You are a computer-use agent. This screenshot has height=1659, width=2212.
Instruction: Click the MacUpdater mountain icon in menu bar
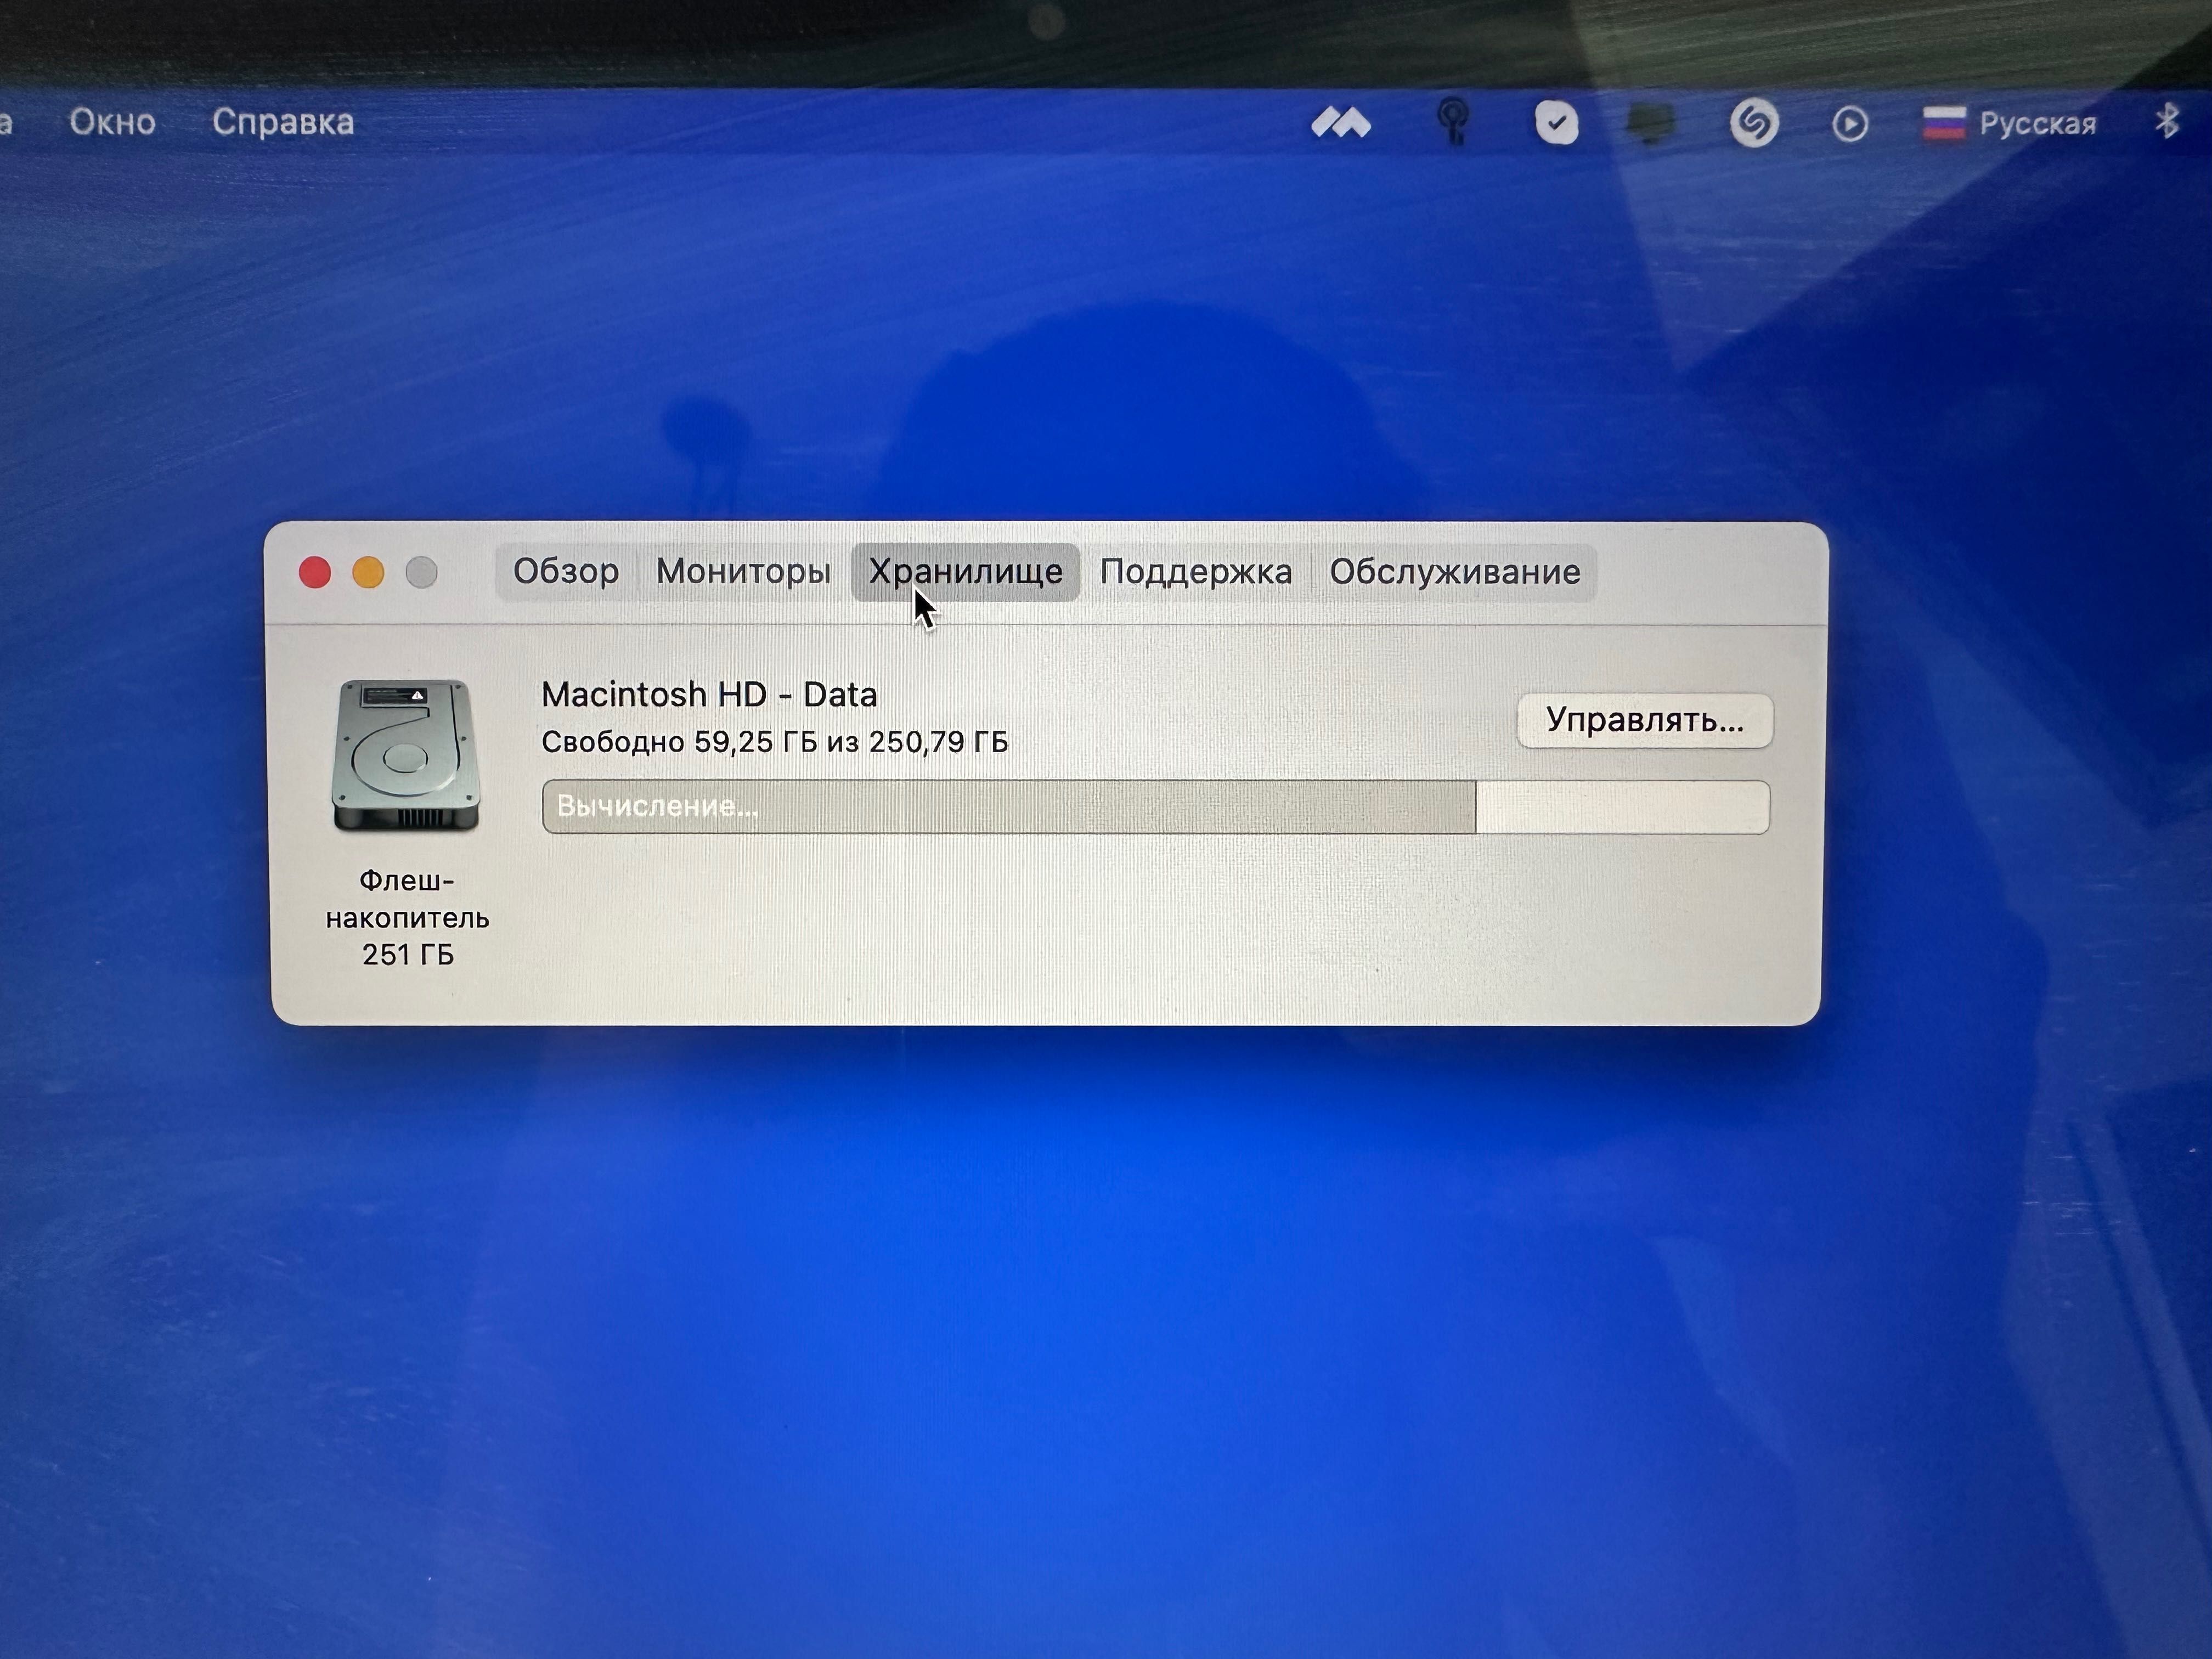coord(1341,123)
